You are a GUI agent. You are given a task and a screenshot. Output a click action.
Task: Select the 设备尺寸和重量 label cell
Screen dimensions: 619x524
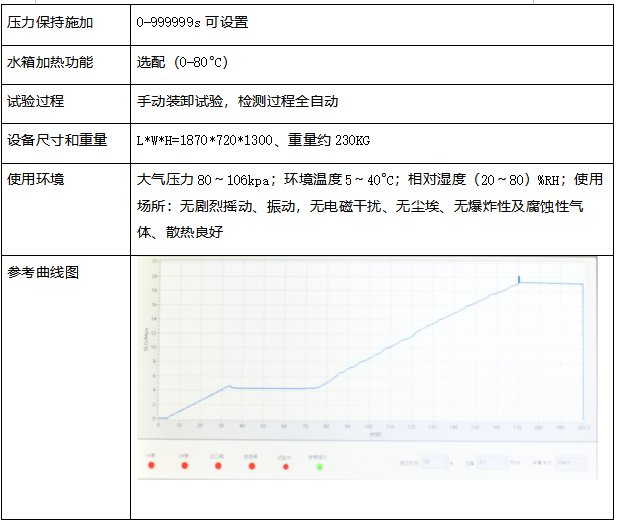[x=57, y=140]
